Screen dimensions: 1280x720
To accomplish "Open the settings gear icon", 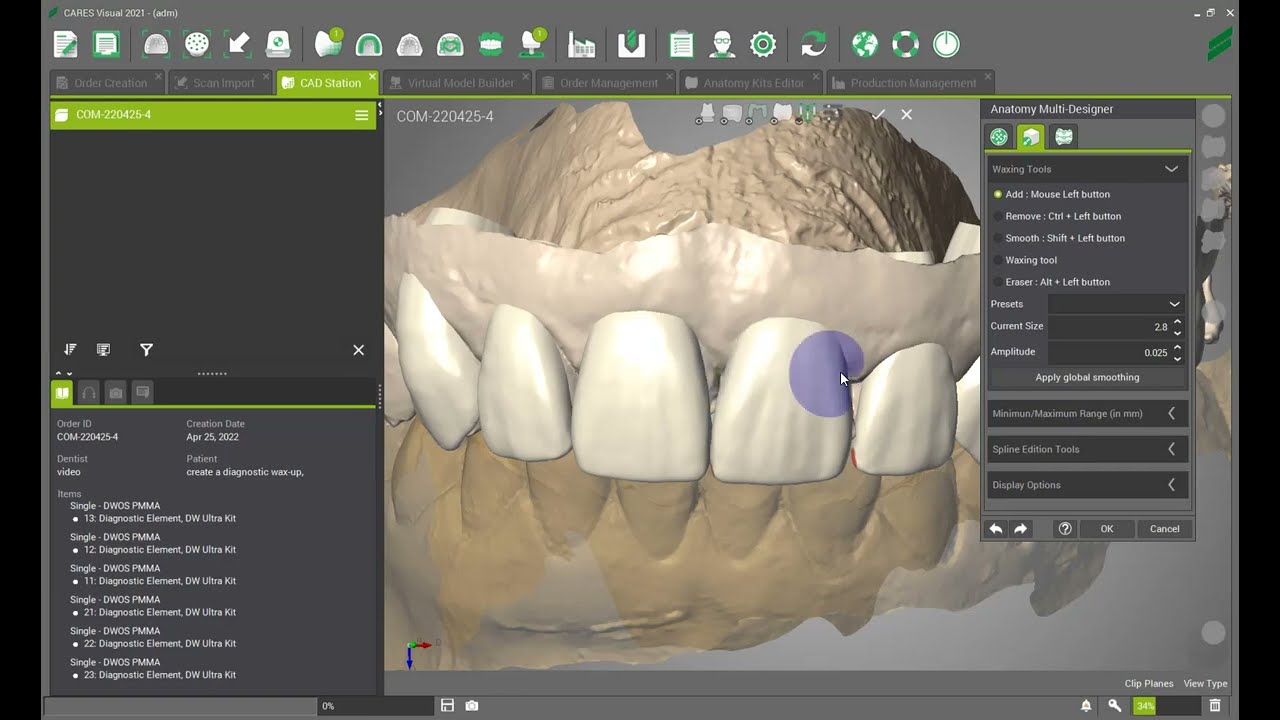I will 763,44.
